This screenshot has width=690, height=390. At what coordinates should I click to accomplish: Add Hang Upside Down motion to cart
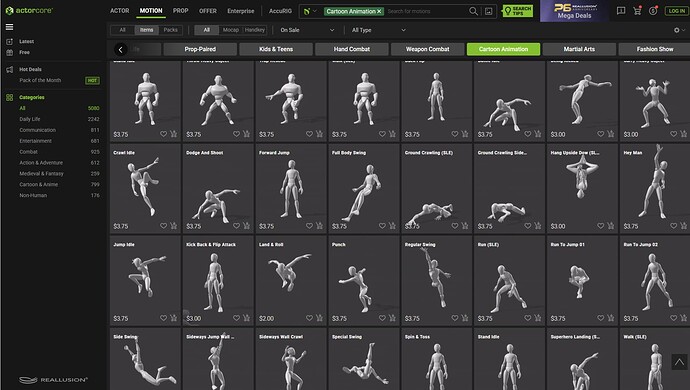coord(610,226)
